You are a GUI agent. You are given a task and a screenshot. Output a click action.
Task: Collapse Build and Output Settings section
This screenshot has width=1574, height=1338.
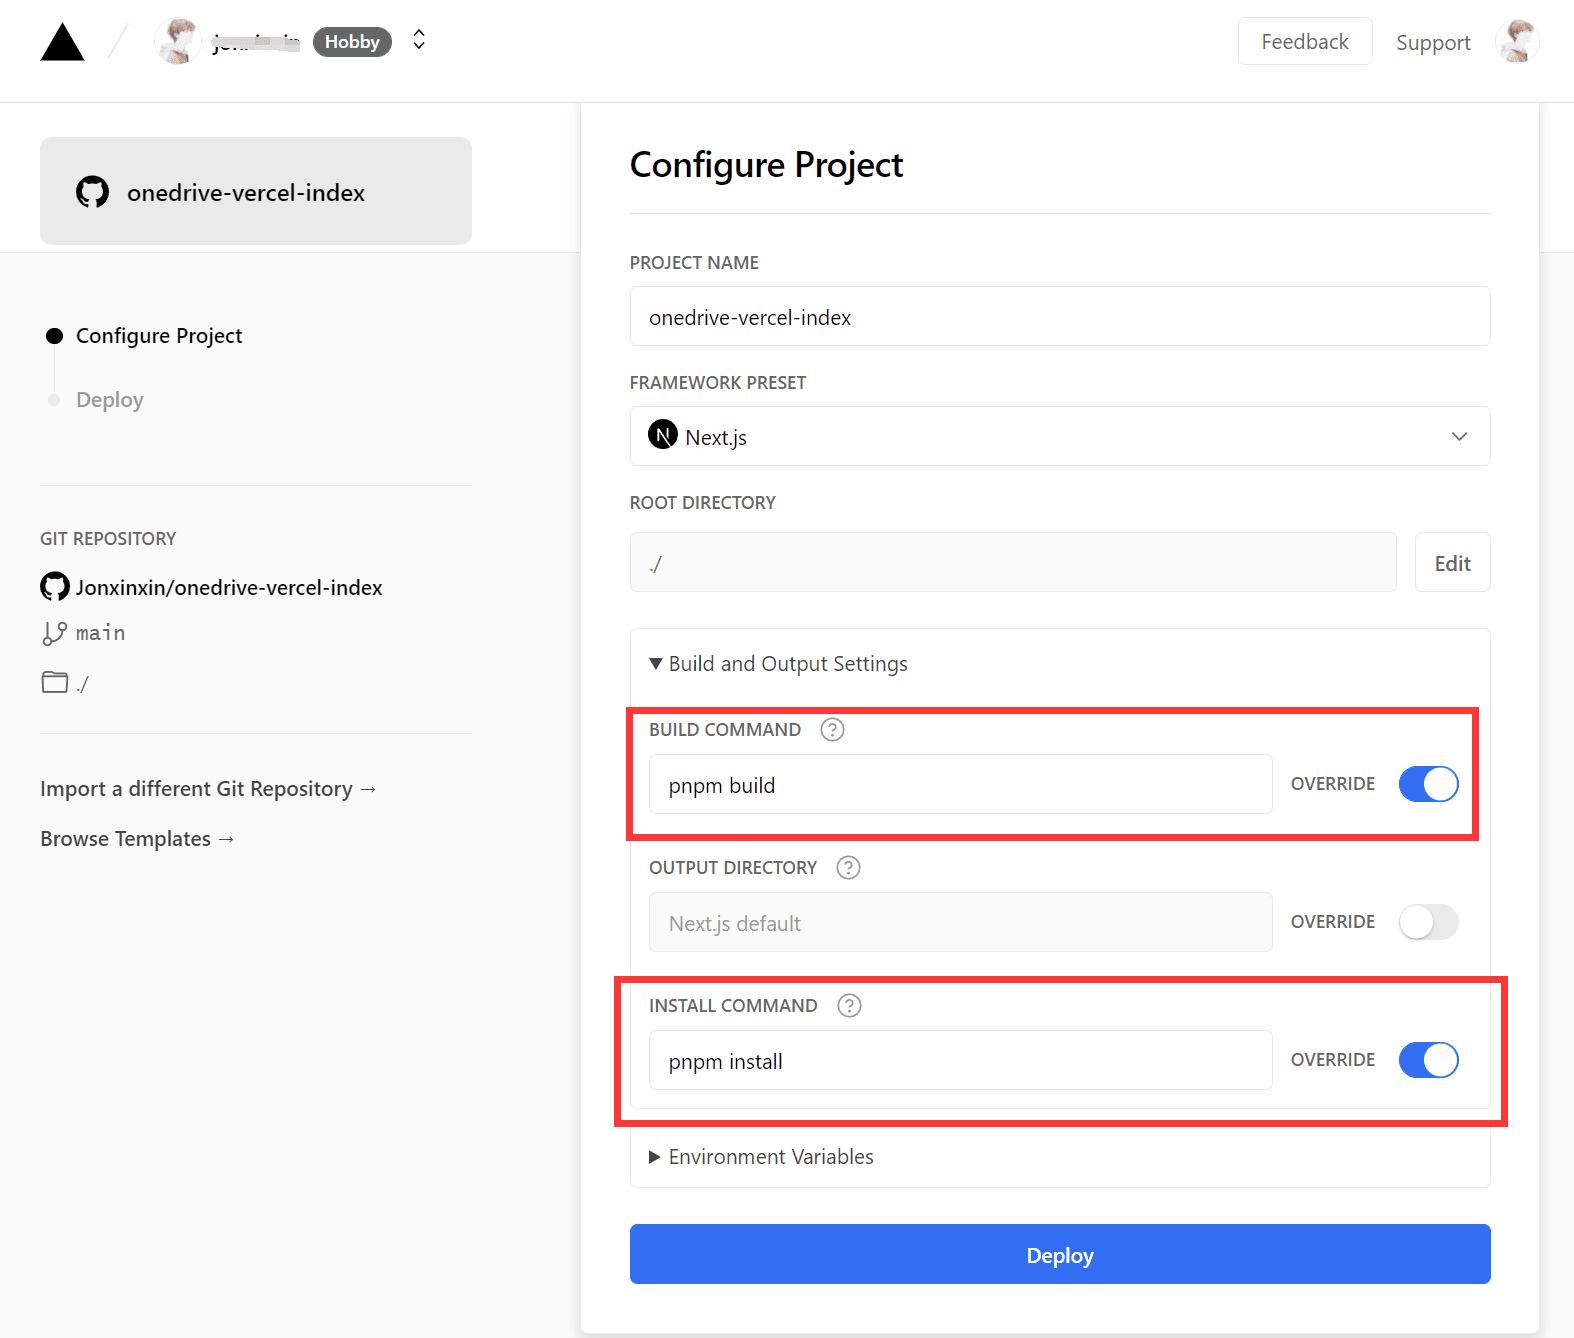(778, 664)
